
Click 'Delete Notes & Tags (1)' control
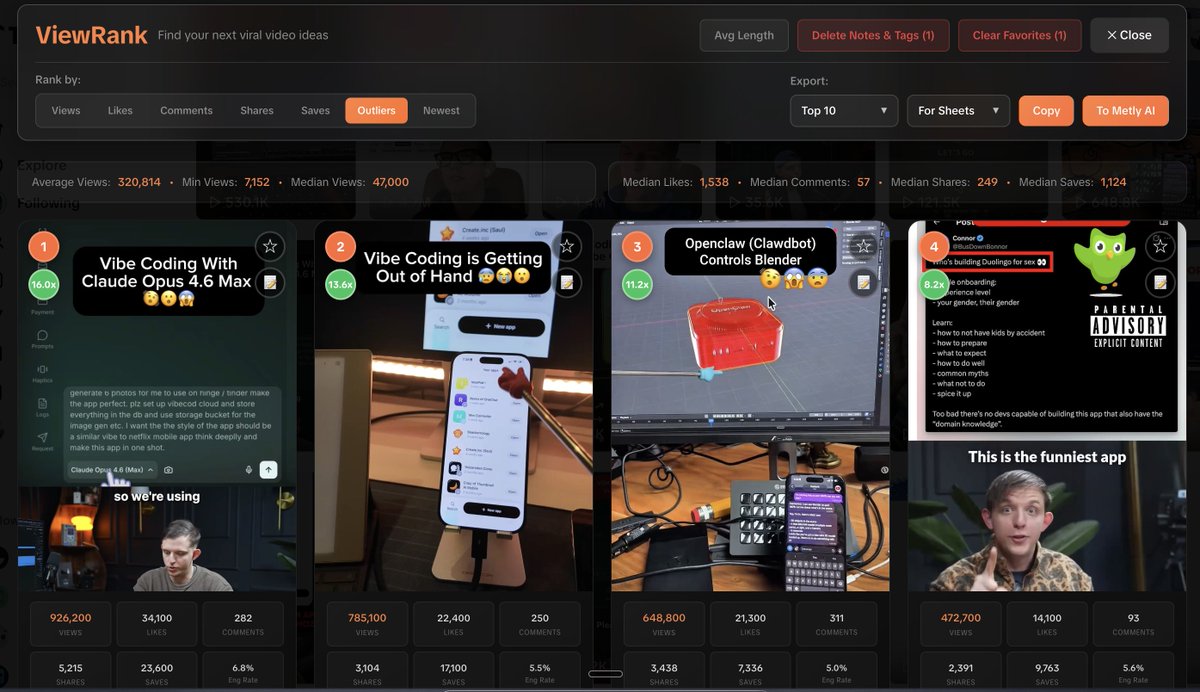click(872, 35)
